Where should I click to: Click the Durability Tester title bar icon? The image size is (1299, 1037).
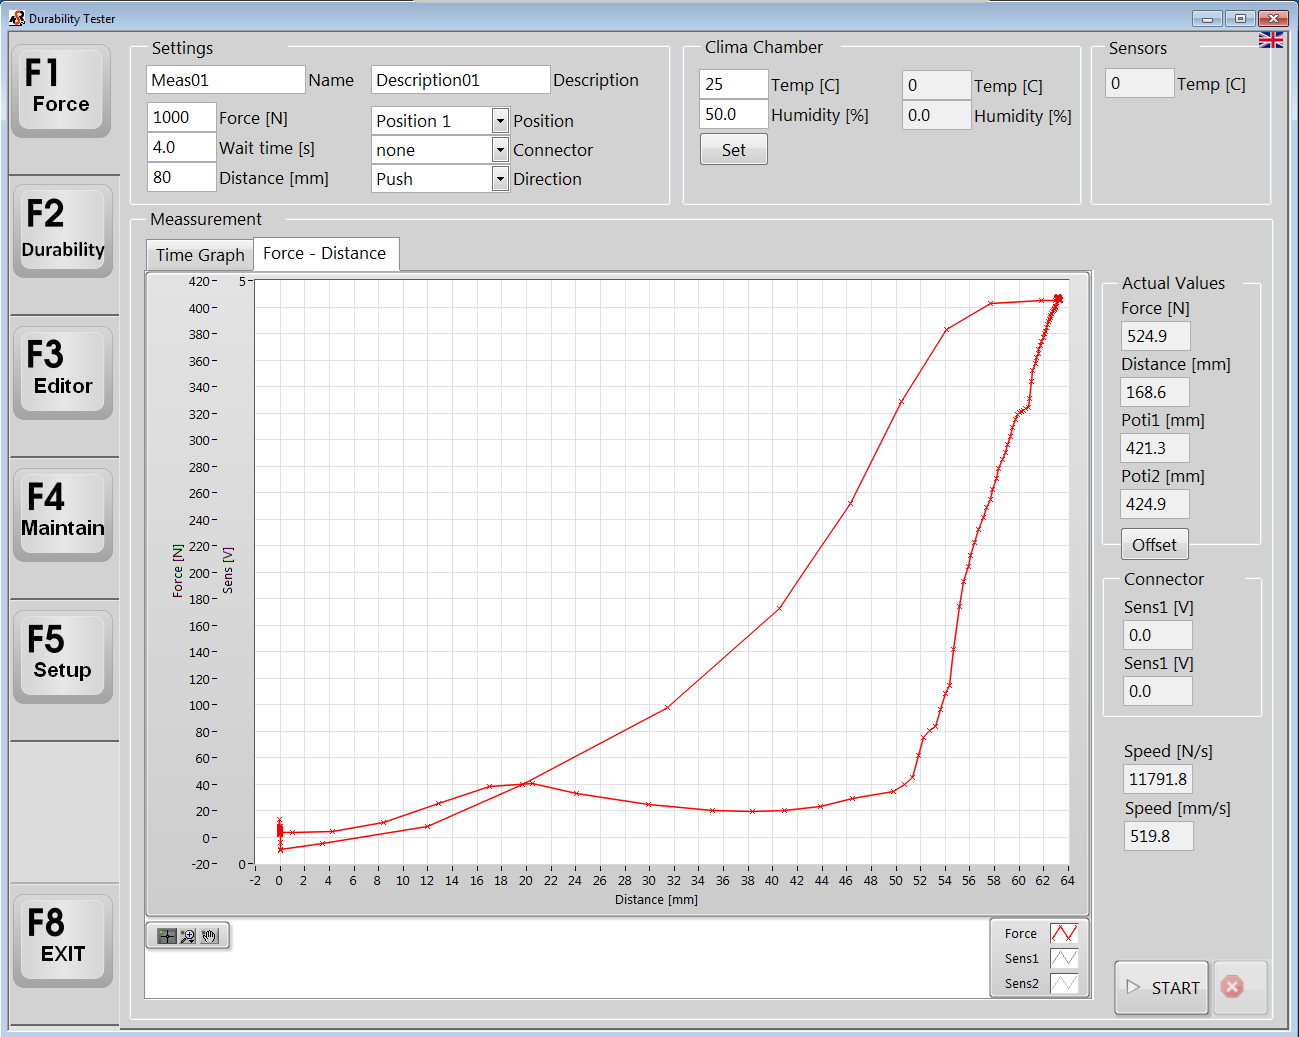pos(16,18)
